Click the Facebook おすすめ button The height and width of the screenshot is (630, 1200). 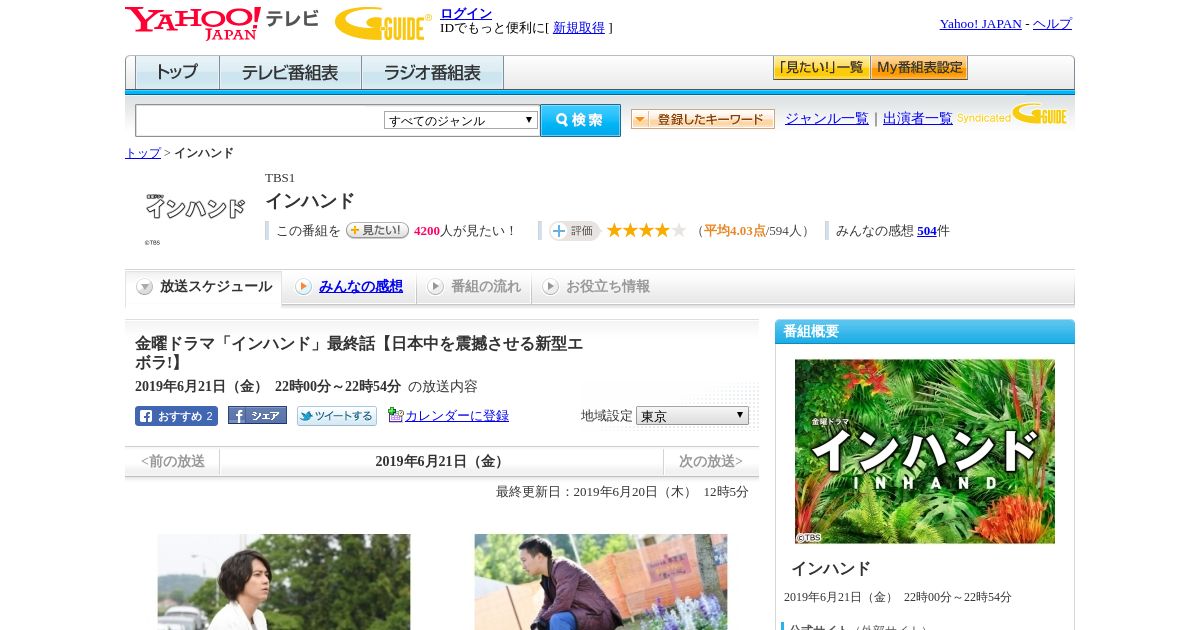(176, 416)
